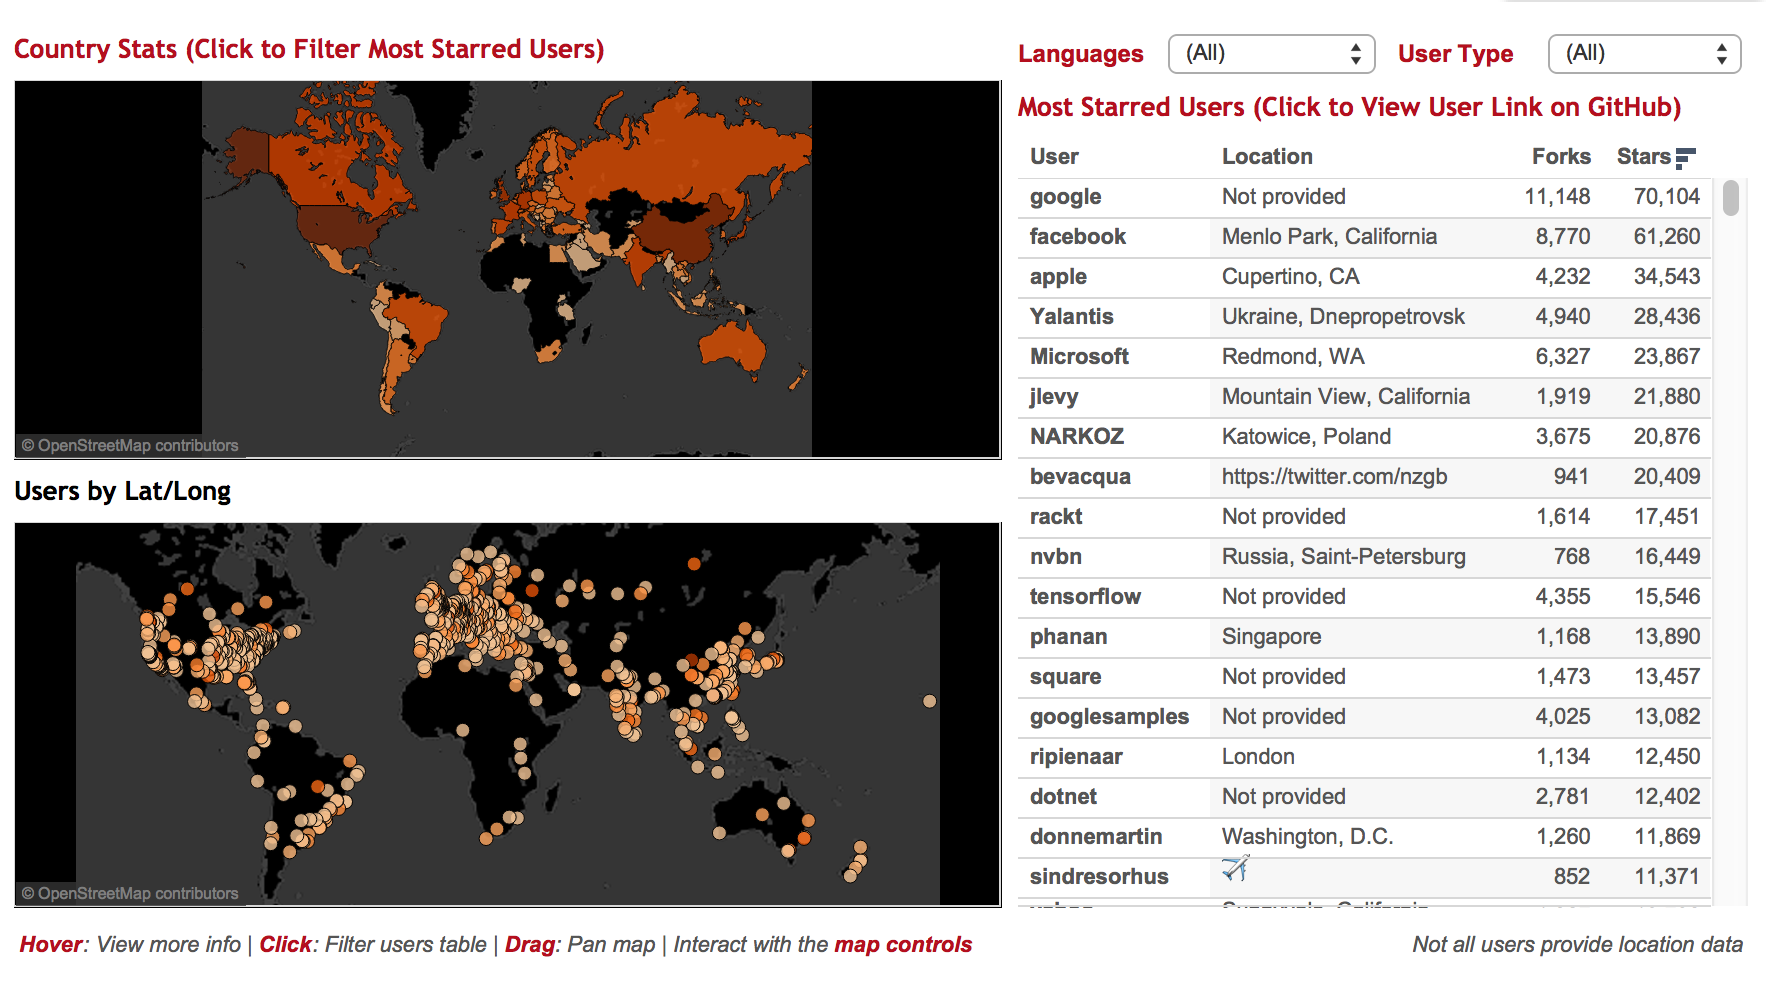Click location Menlo Park, California
This screenshot has width=1768, height=984.
coord(1329,237)
